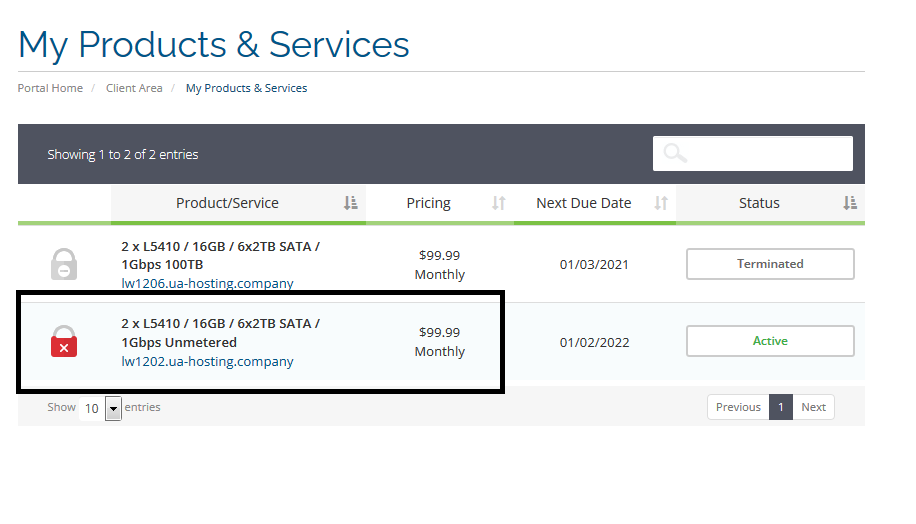The width and height of the screenshot is (916, 524).
Task: Open the lw1206.ua-hosting.company hostname
Action: [208, 283]
